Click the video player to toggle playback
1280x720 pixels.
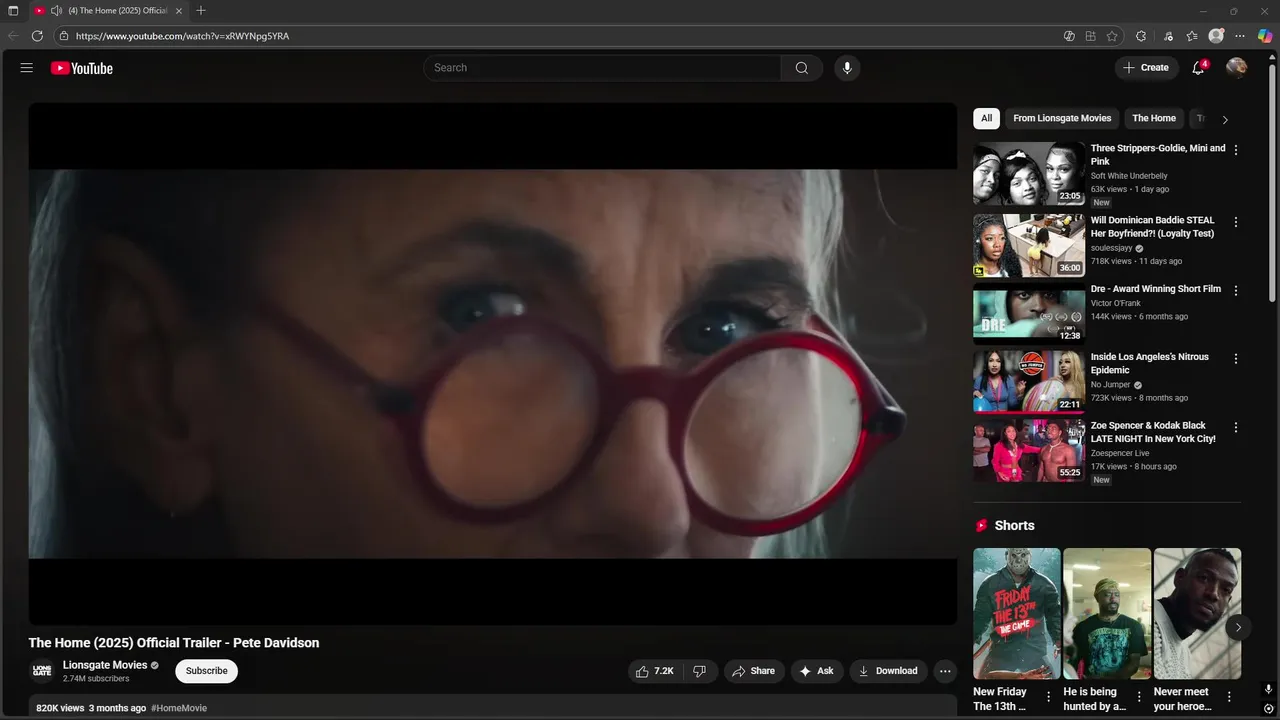pos(493,364)
